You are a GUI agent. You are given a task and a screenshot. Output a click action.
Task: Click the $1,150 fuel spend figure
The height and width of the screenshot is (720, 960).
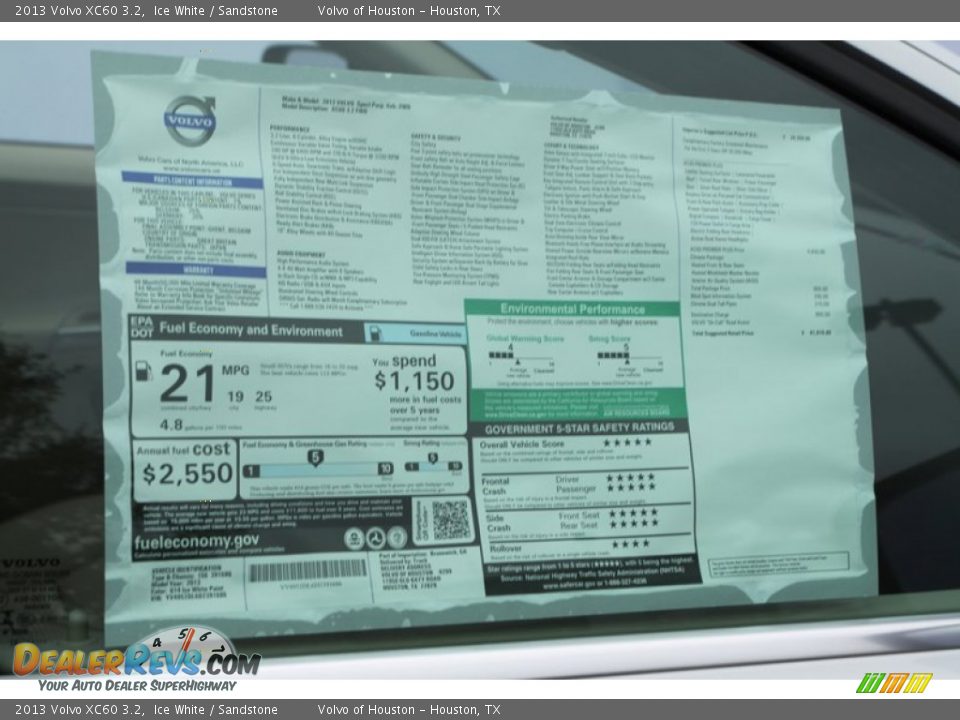pyautogui.click(x=414, y=381)
